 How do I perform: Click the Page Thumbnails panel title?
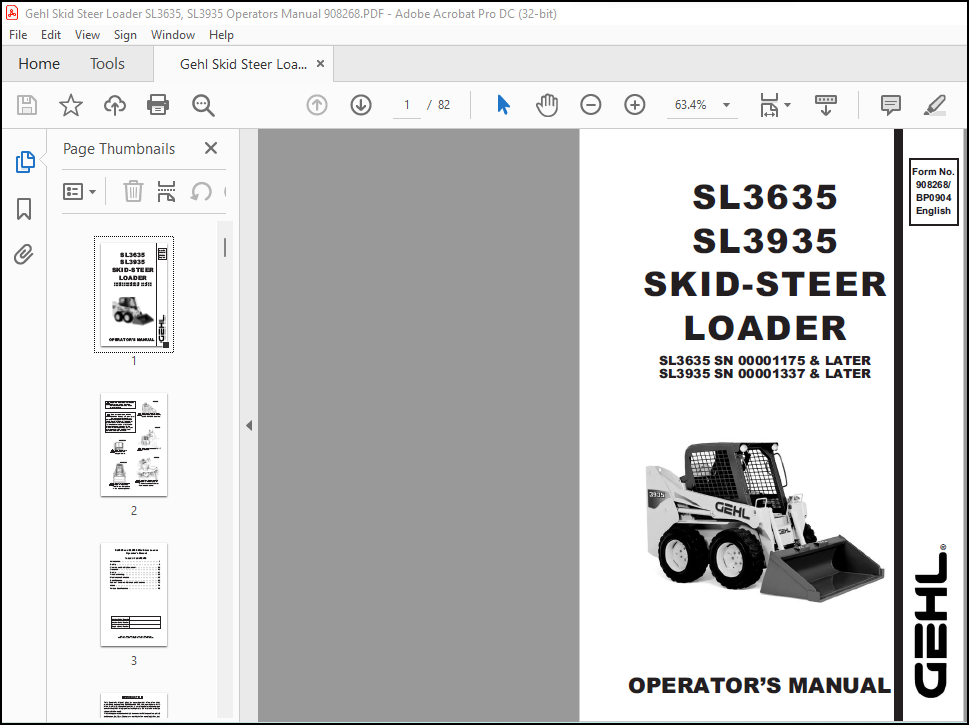[119, 149]
